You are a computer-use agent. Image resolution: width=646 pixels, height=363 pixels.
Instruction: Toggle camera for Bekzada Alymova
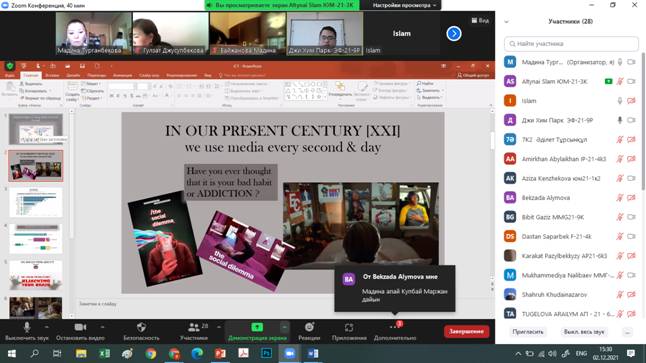click(x=631, y=198)
